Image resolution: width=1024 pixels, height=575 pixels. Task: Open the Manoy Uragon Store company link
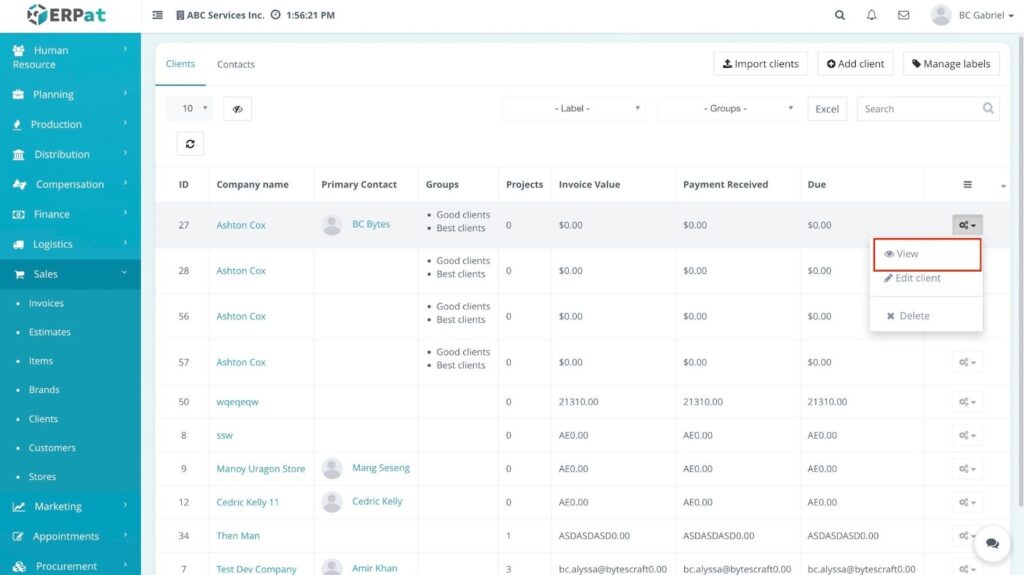click(x=260, y=469)
